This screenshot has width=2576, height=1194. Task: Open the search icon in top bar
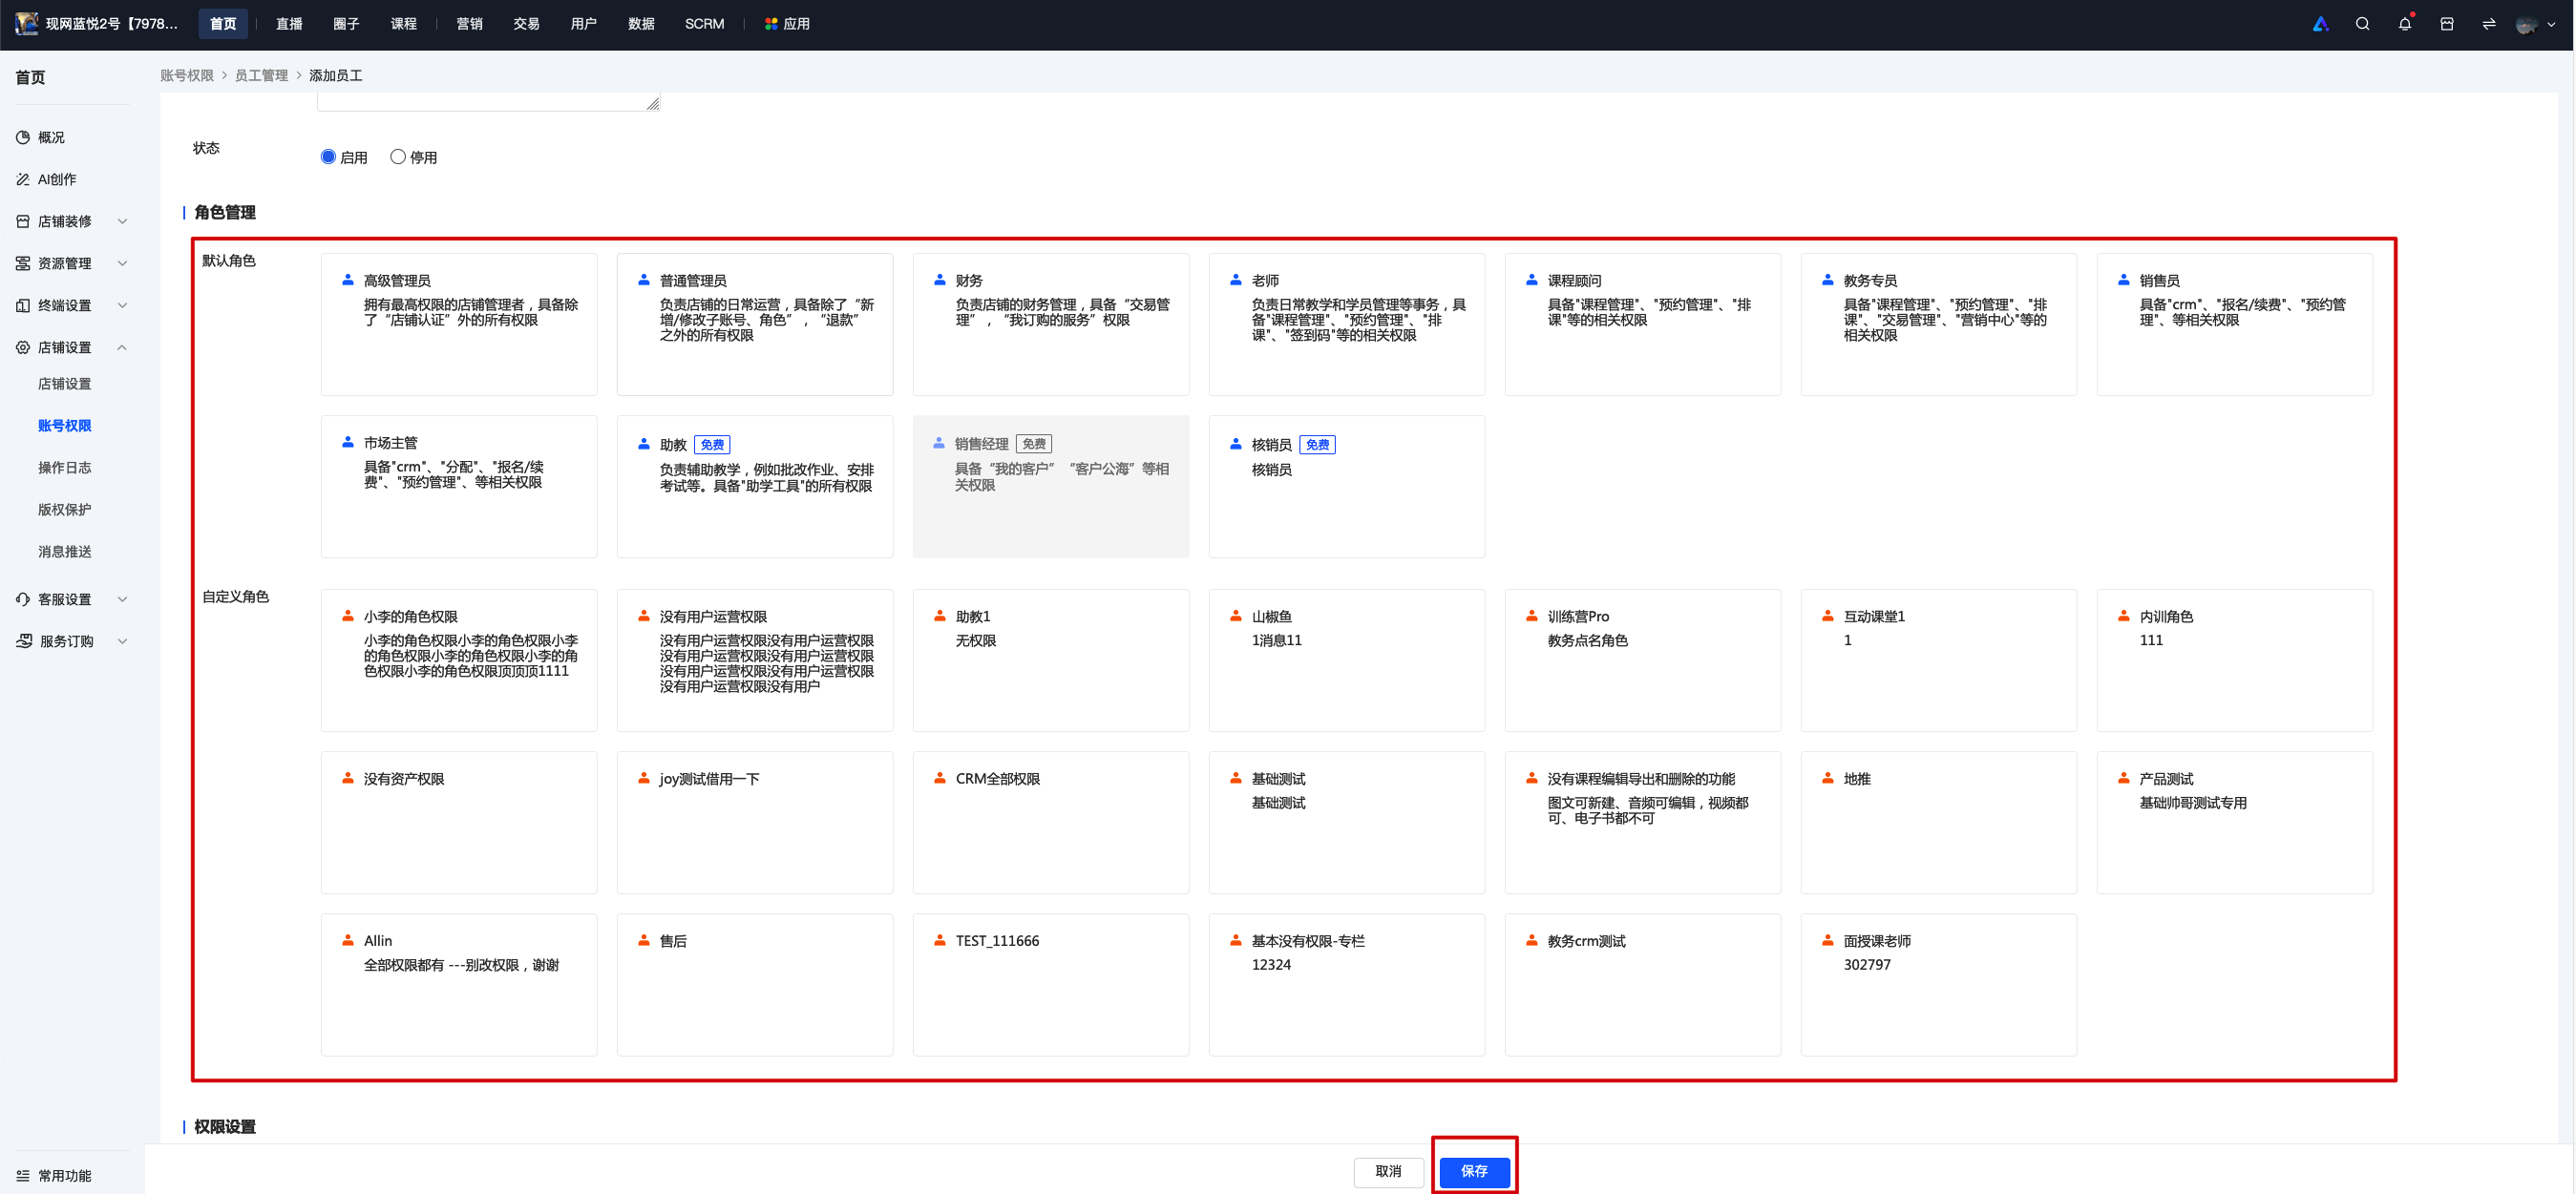[2362, 24]
